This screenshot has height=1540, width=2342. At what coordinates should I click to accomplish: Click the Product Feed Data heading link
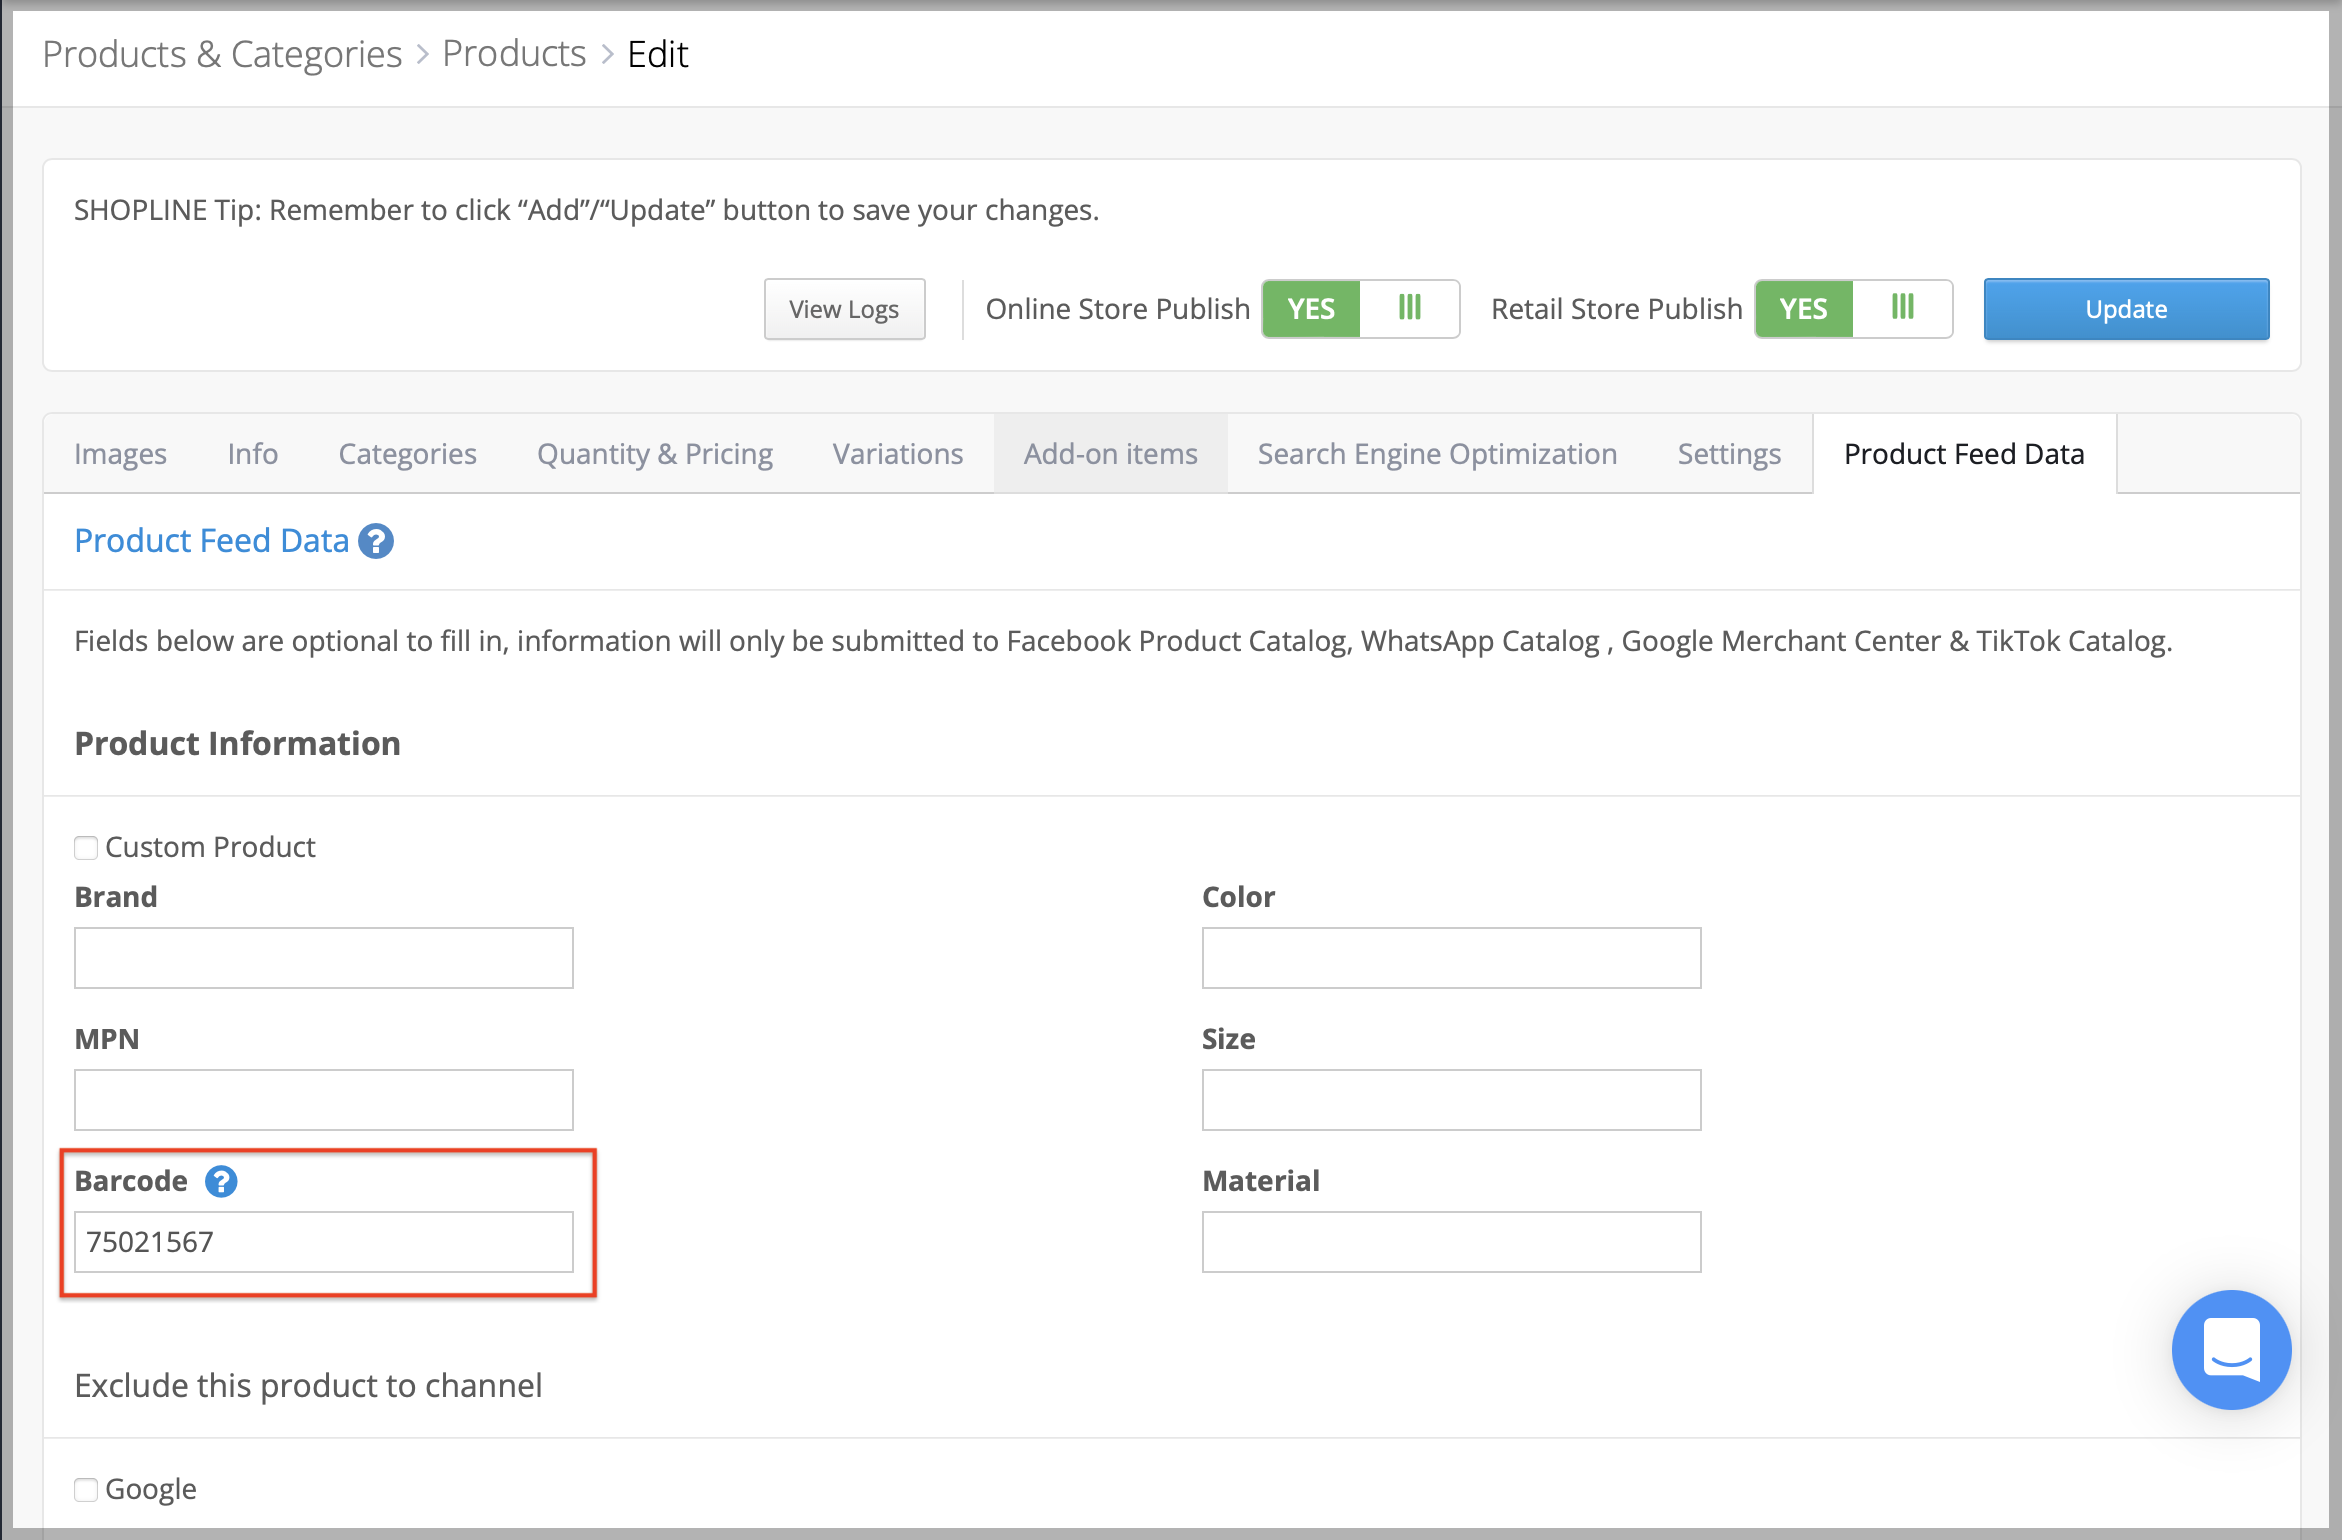(x=212, y=541)
